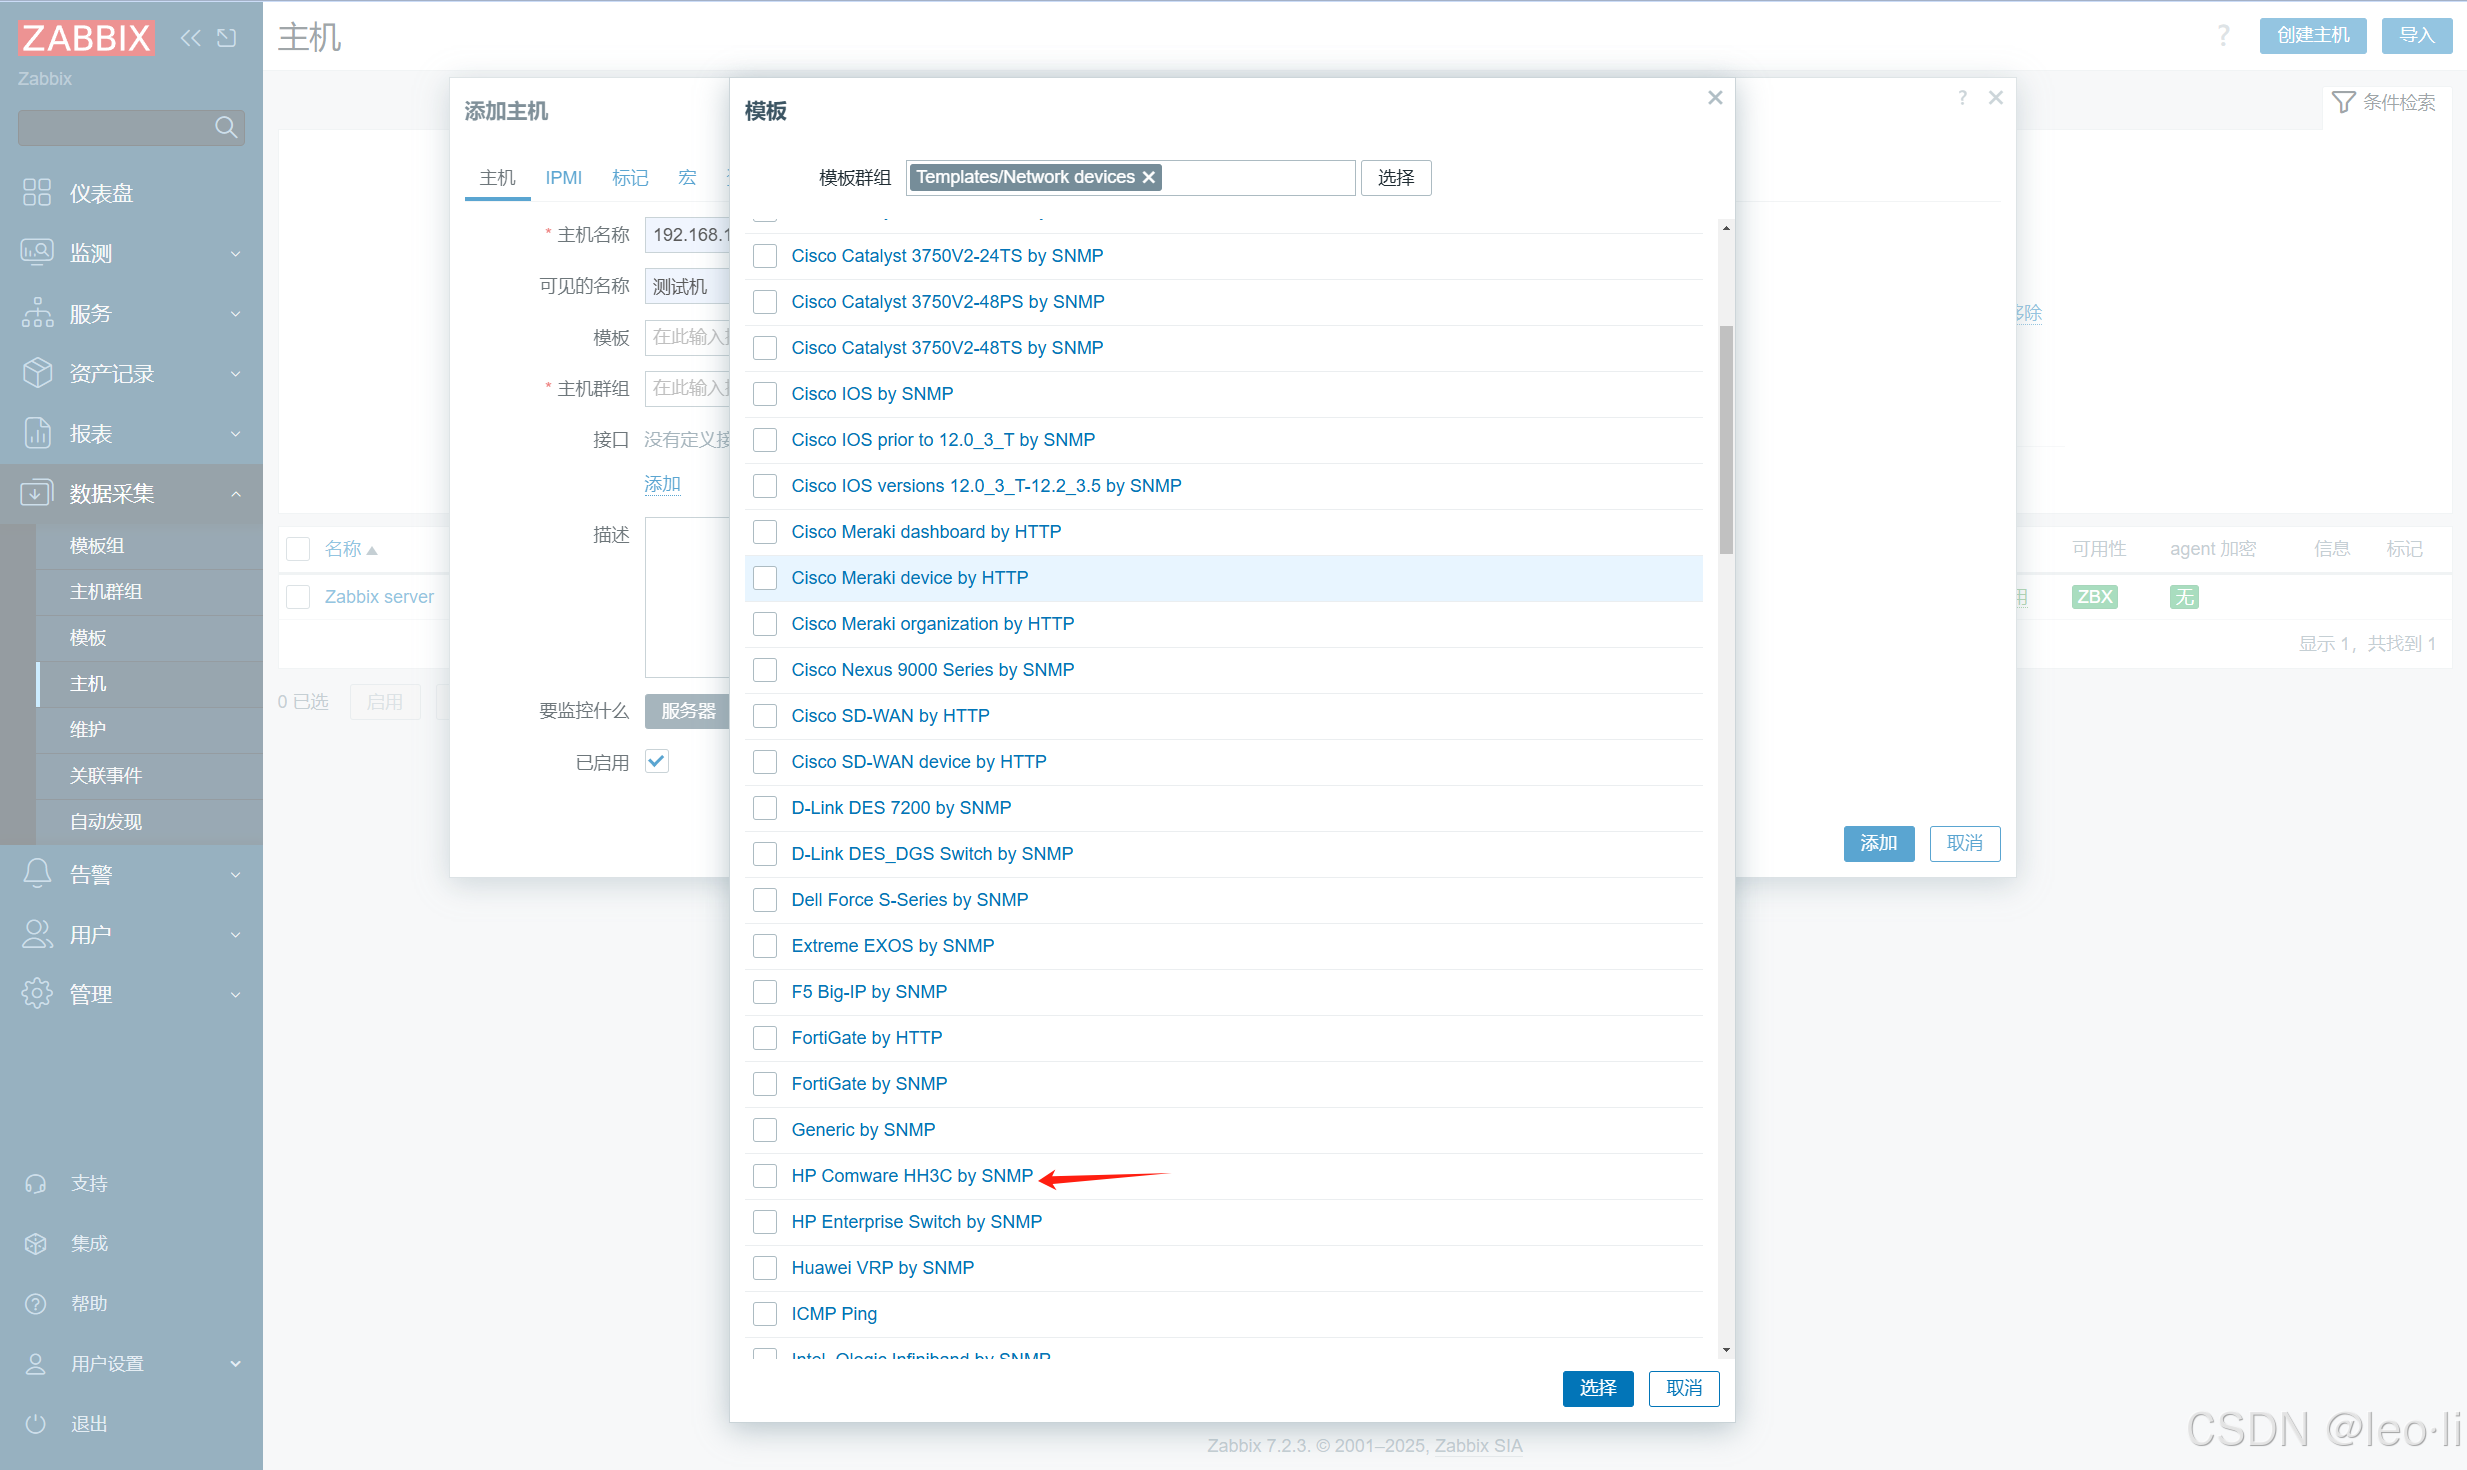Check HP Comware HH3C by SNMP
The height and width of the screenshot is (1470, 2467).
click(x=765, y=1176)
